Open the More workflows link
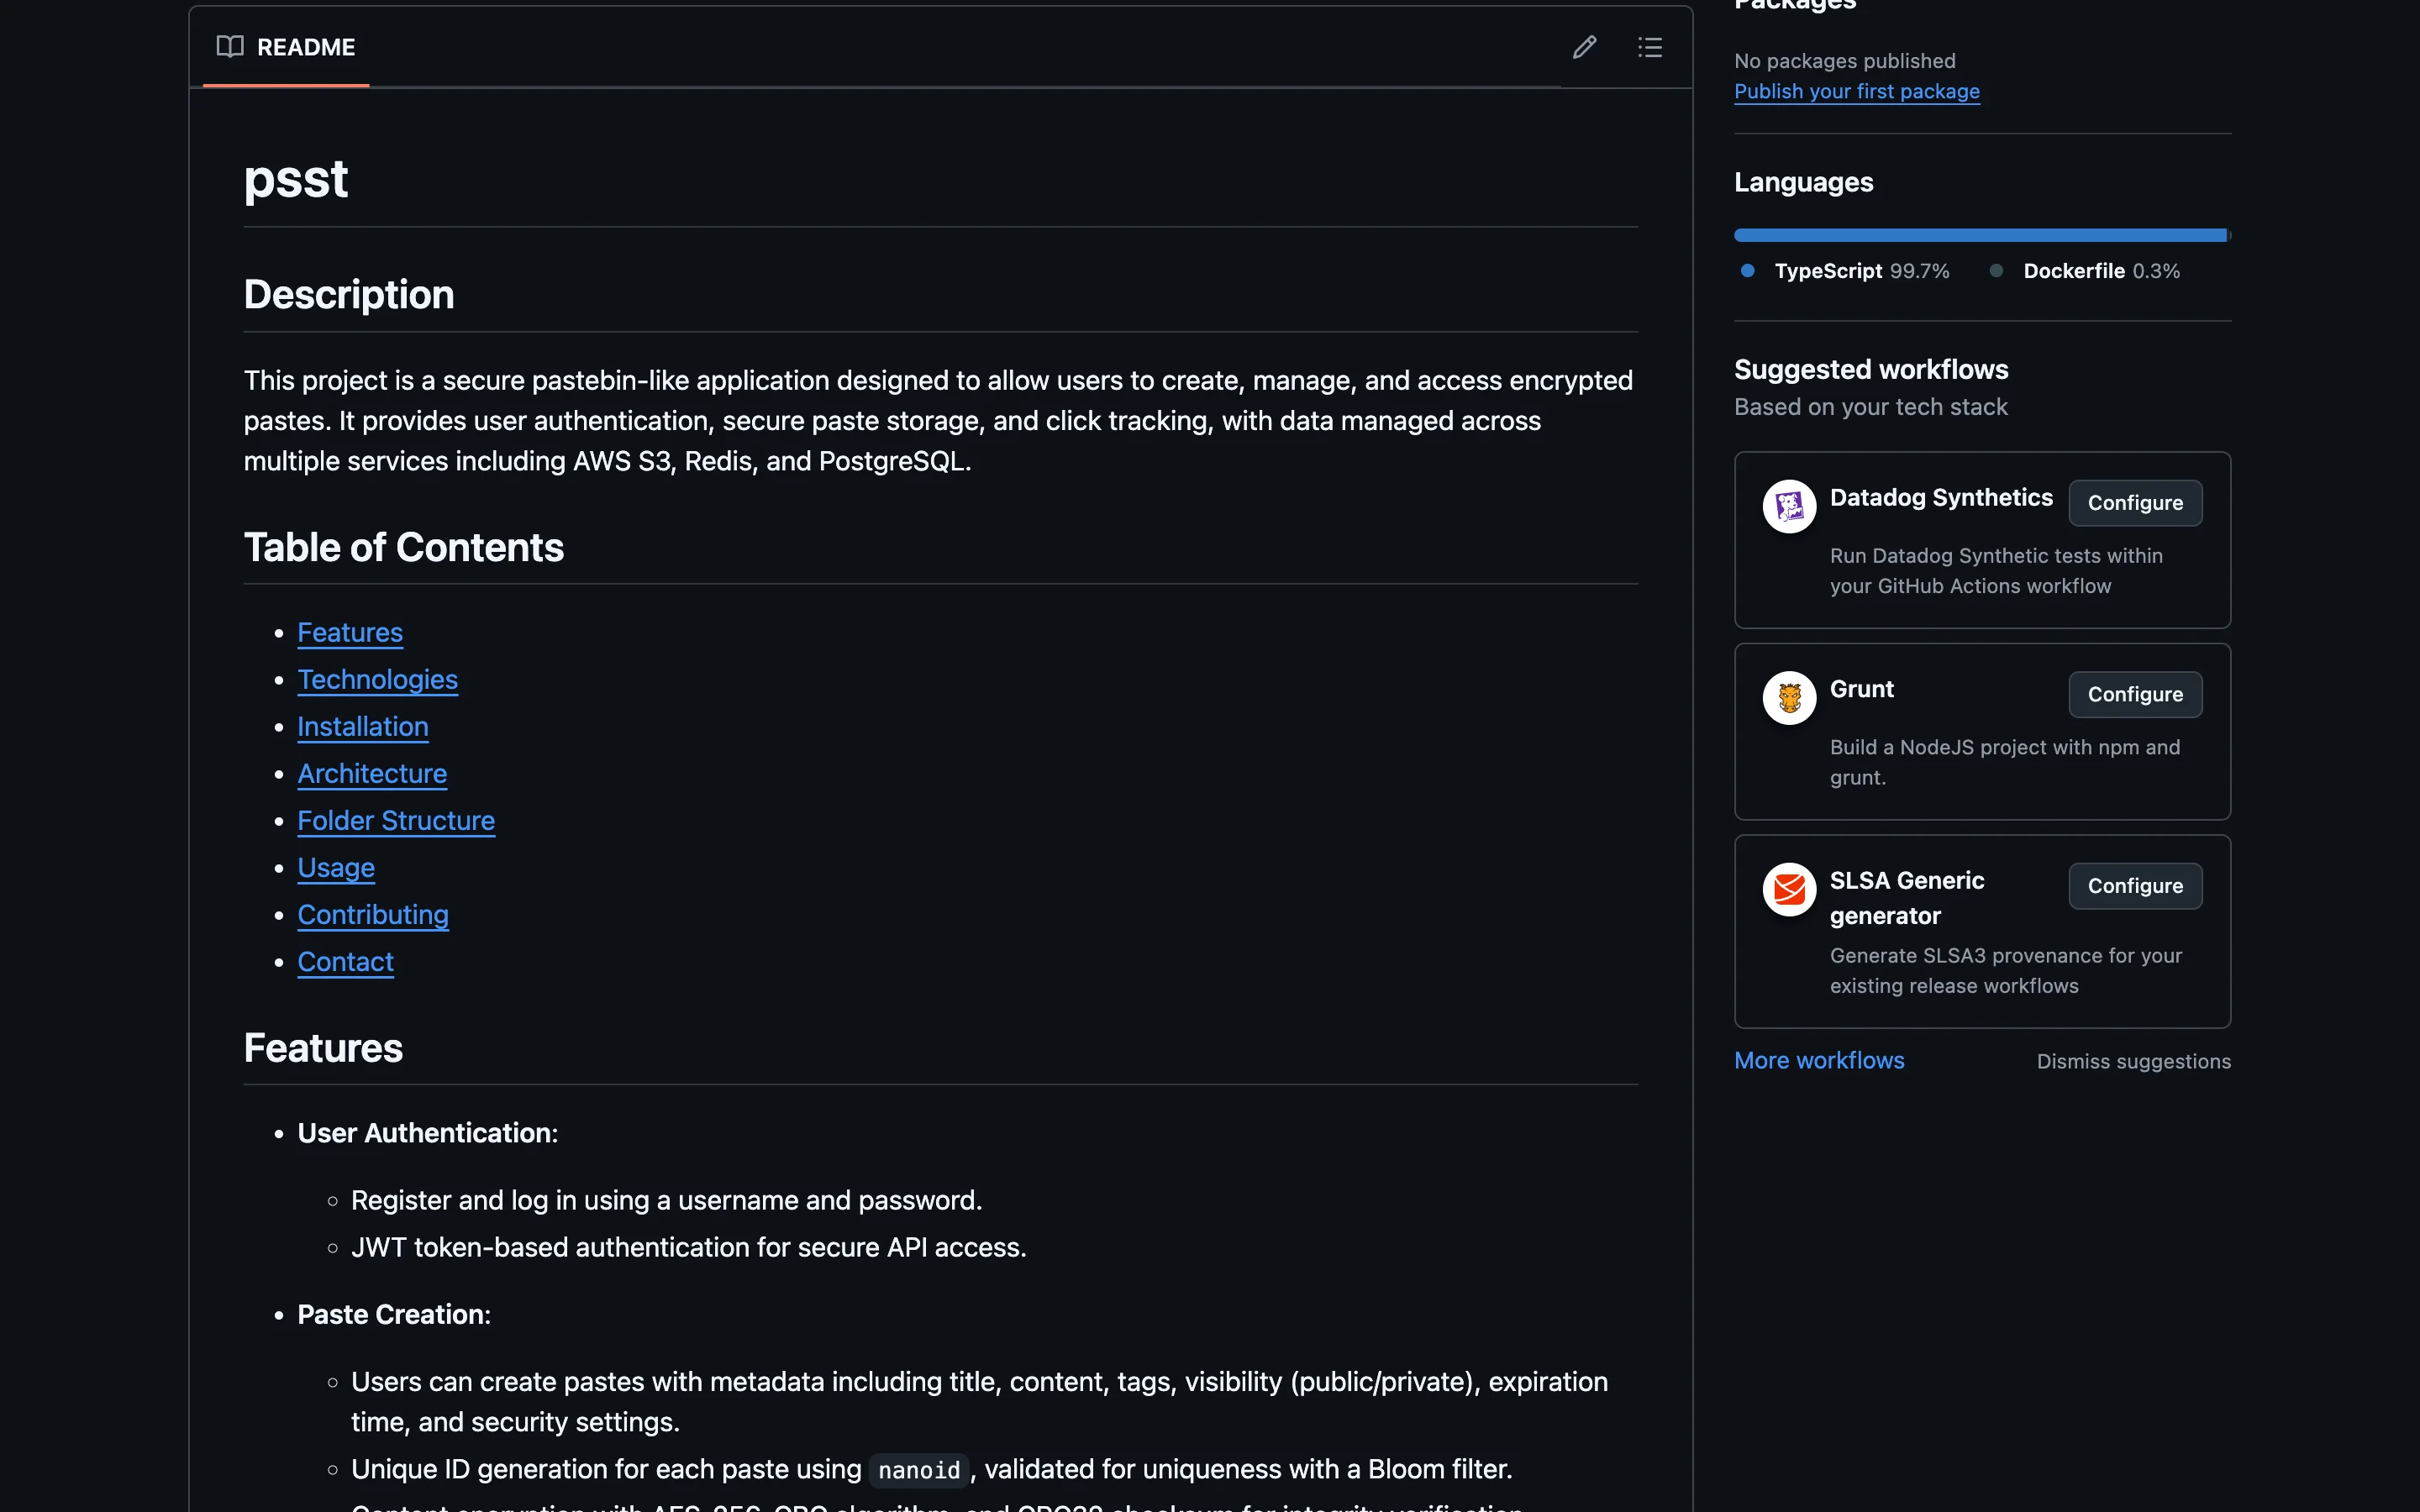Image resolution: width=2420 pixels, height=1512 pixels. pos(1818,1060)
